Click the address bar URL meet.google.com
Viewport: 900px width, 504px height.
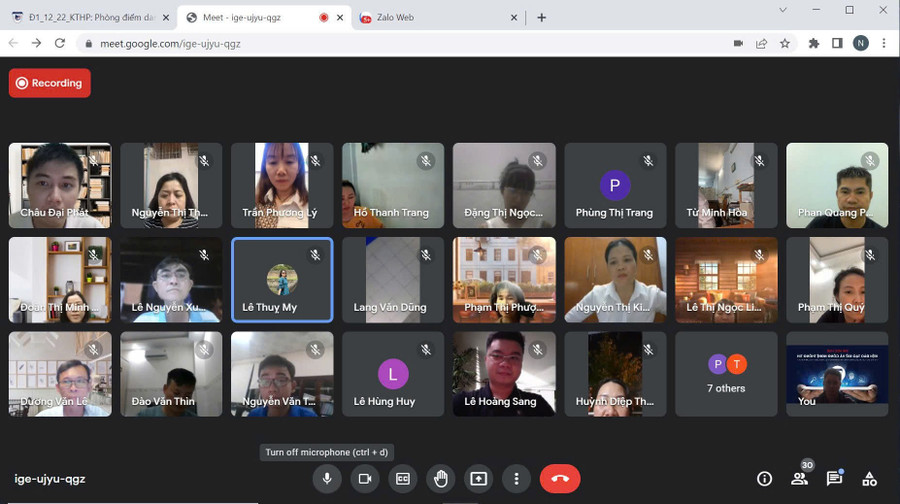[170, 44]
